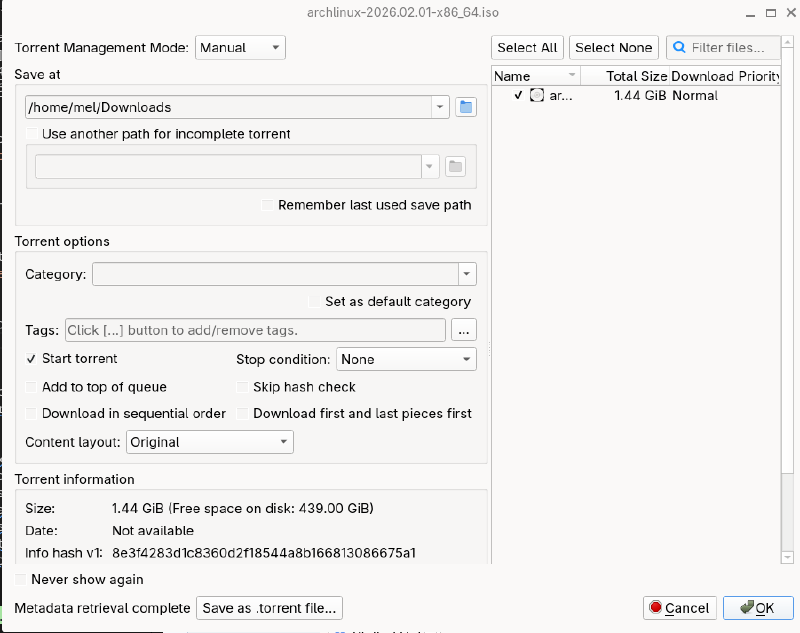Check "Remember last used save path"
Image resolution: width=800 pixels, height=633 pixels.
click(266, 205)
